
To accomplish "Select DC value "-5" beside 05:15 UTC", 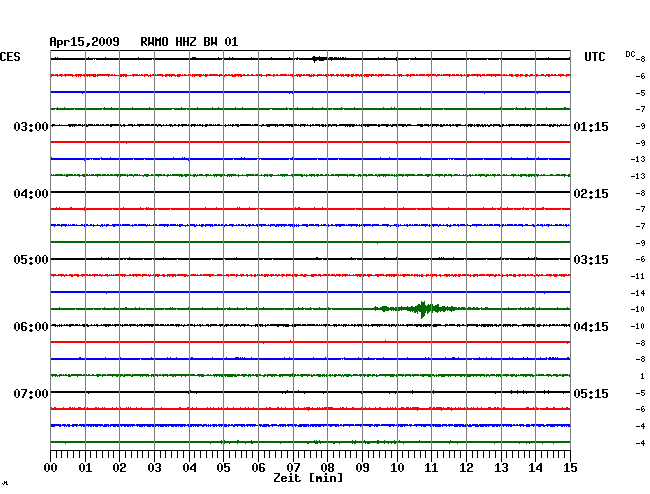I will [x=640, y=393].
